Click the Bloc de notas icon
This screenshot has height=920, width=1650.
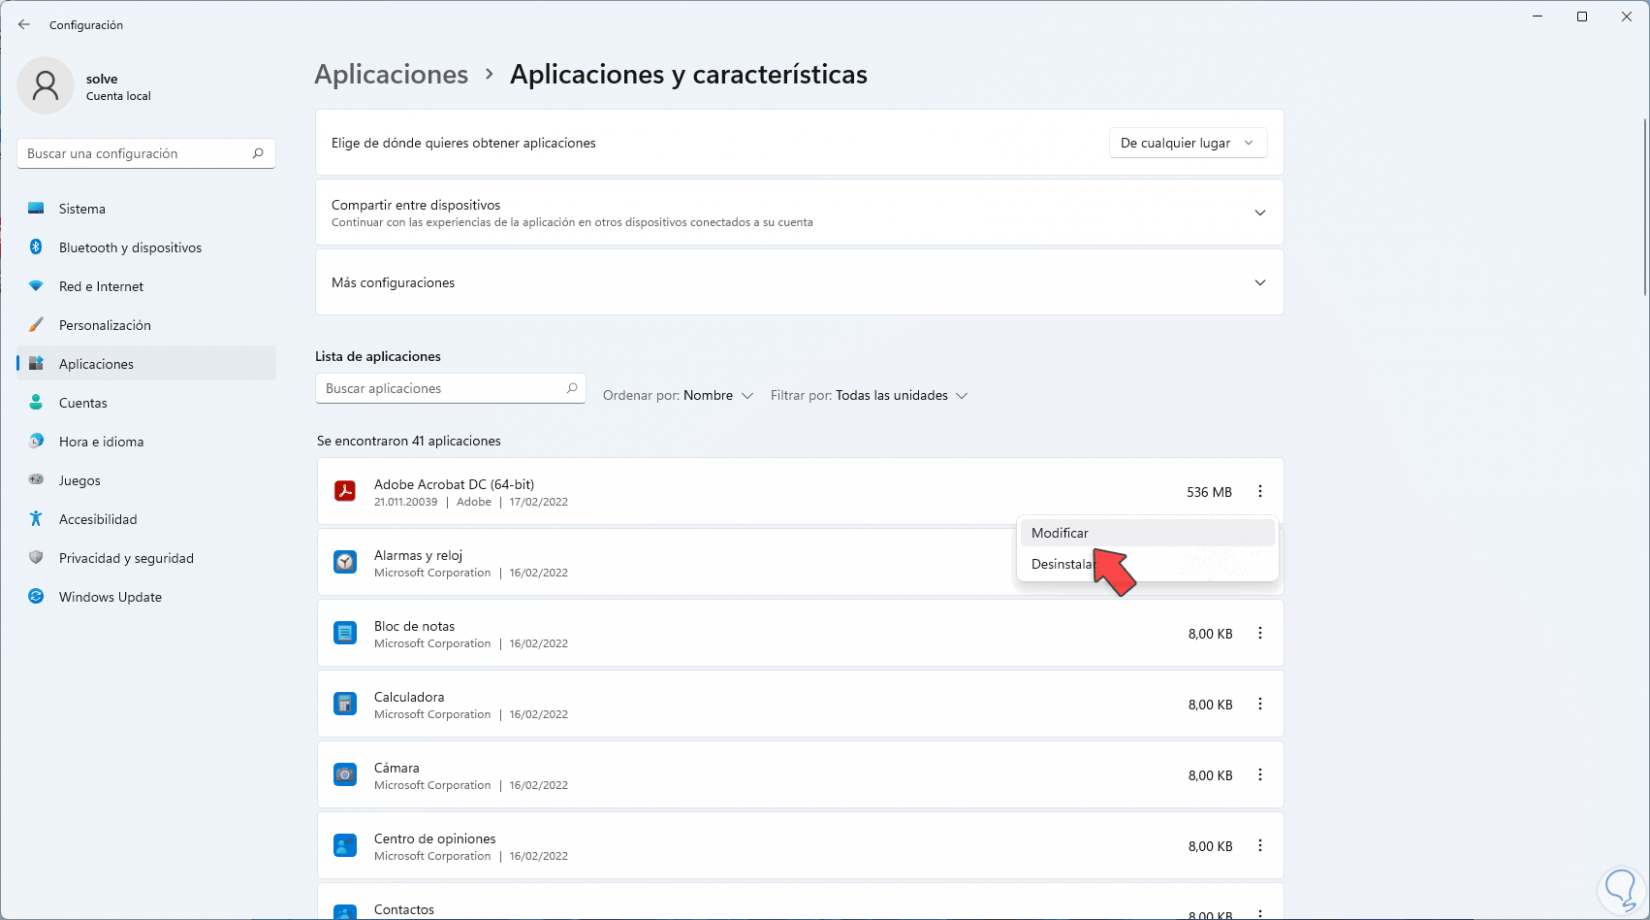(x=345, y=633)
